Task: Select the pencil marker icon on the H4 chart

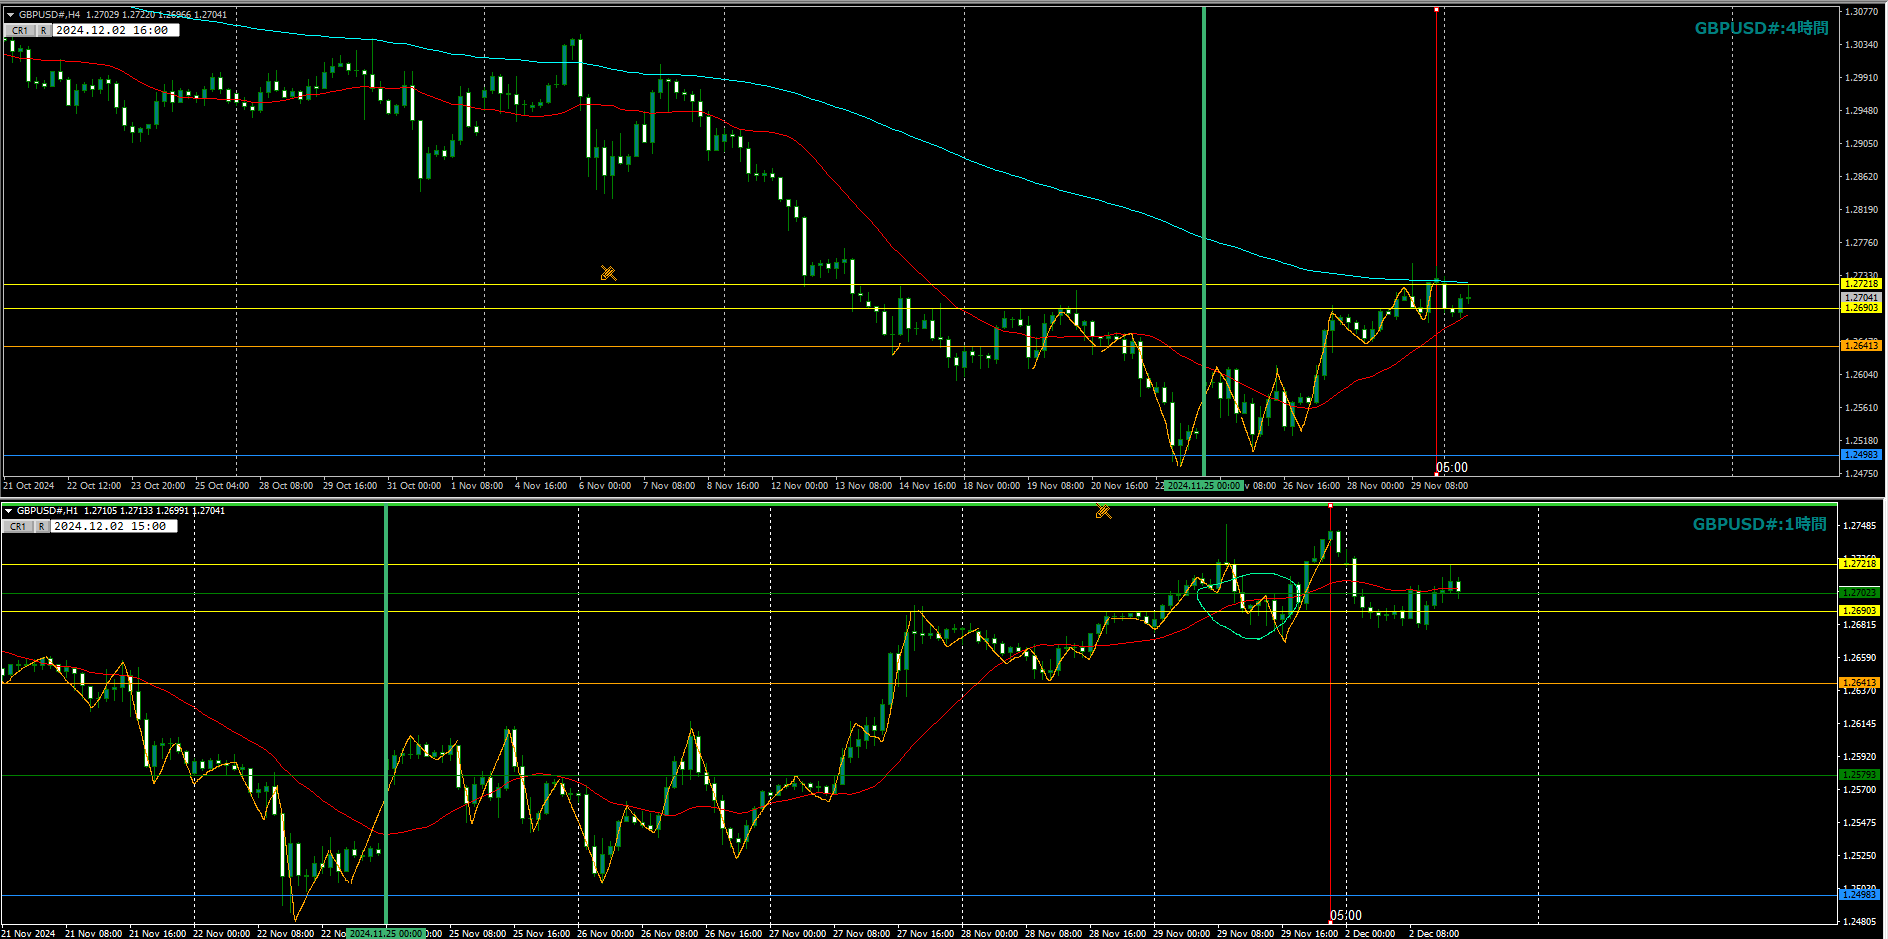Action: click(x=608, y=273)
